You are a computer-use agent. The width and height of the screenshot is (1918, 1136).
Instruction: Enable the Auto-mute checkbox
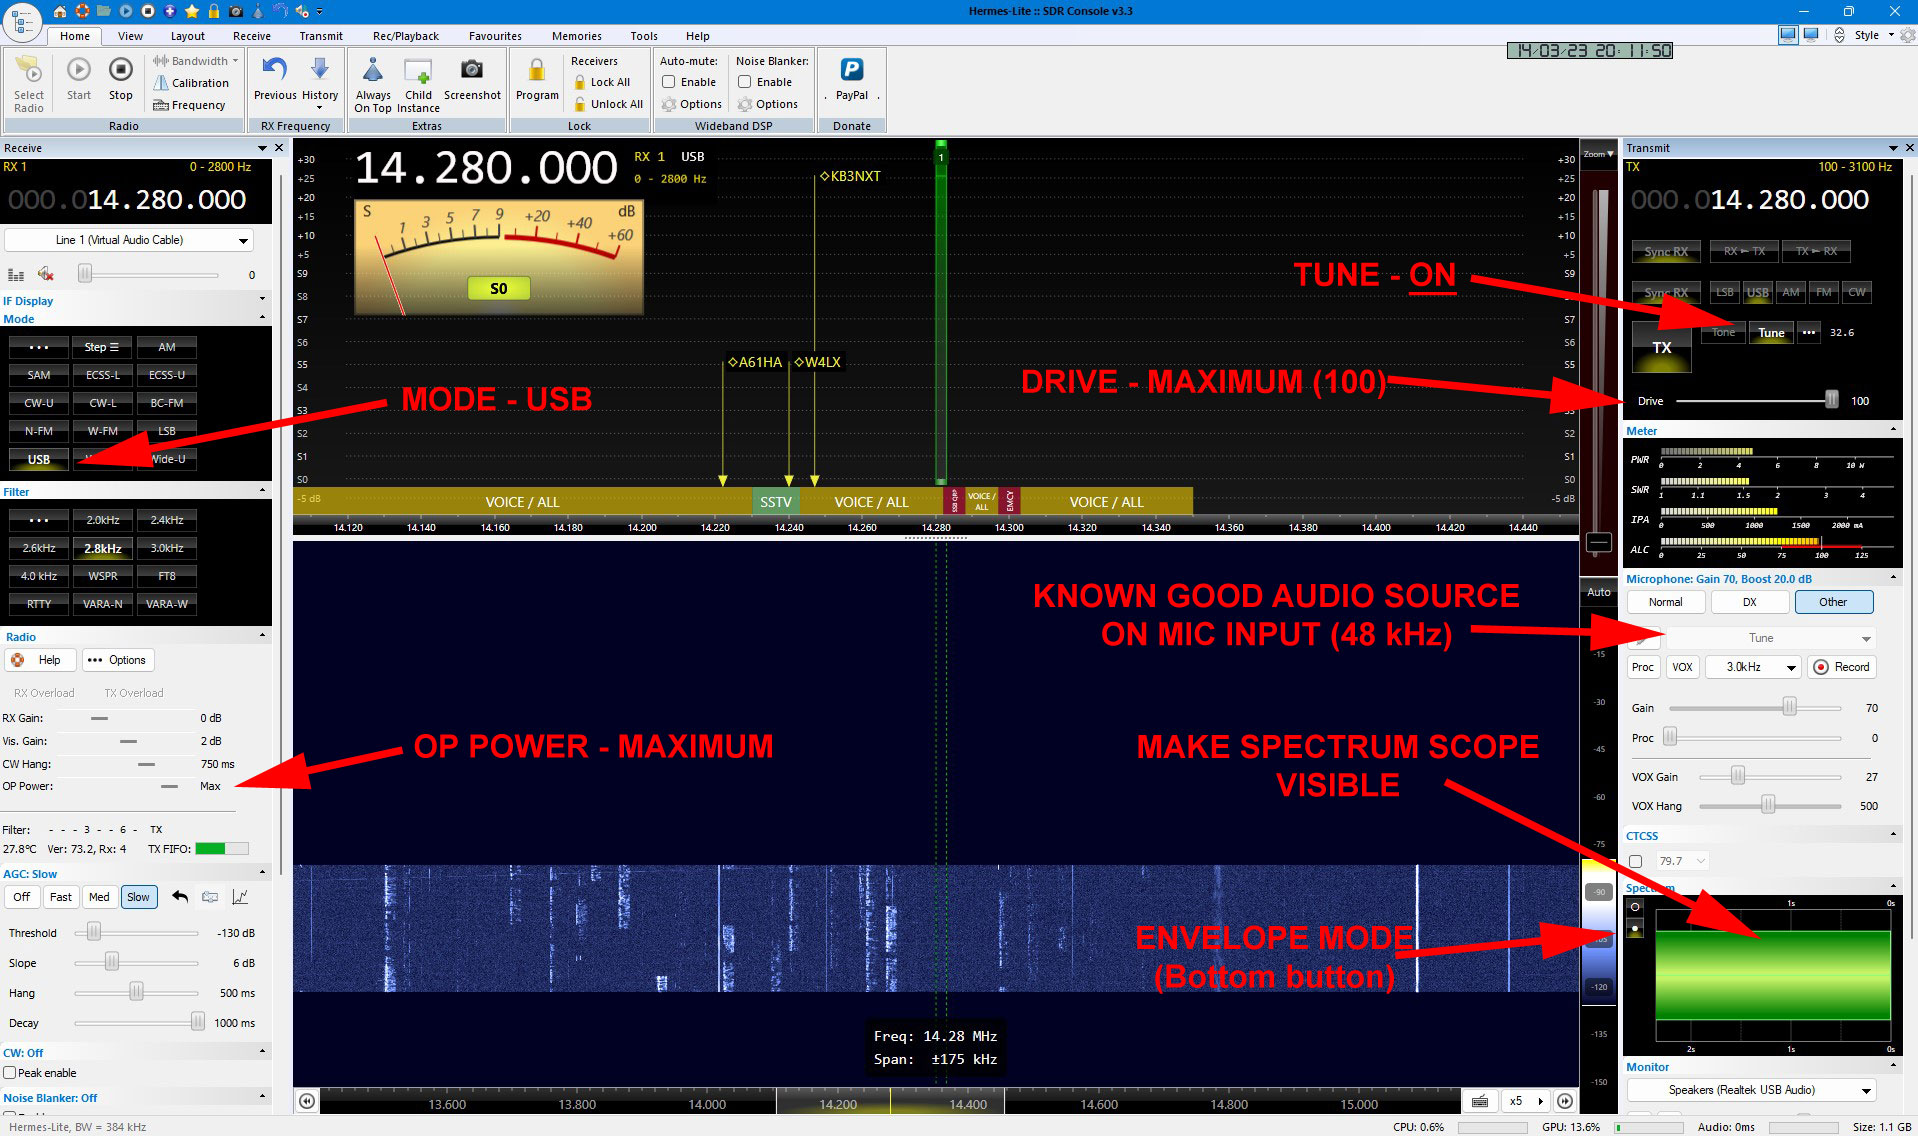[x=669, y=82]
